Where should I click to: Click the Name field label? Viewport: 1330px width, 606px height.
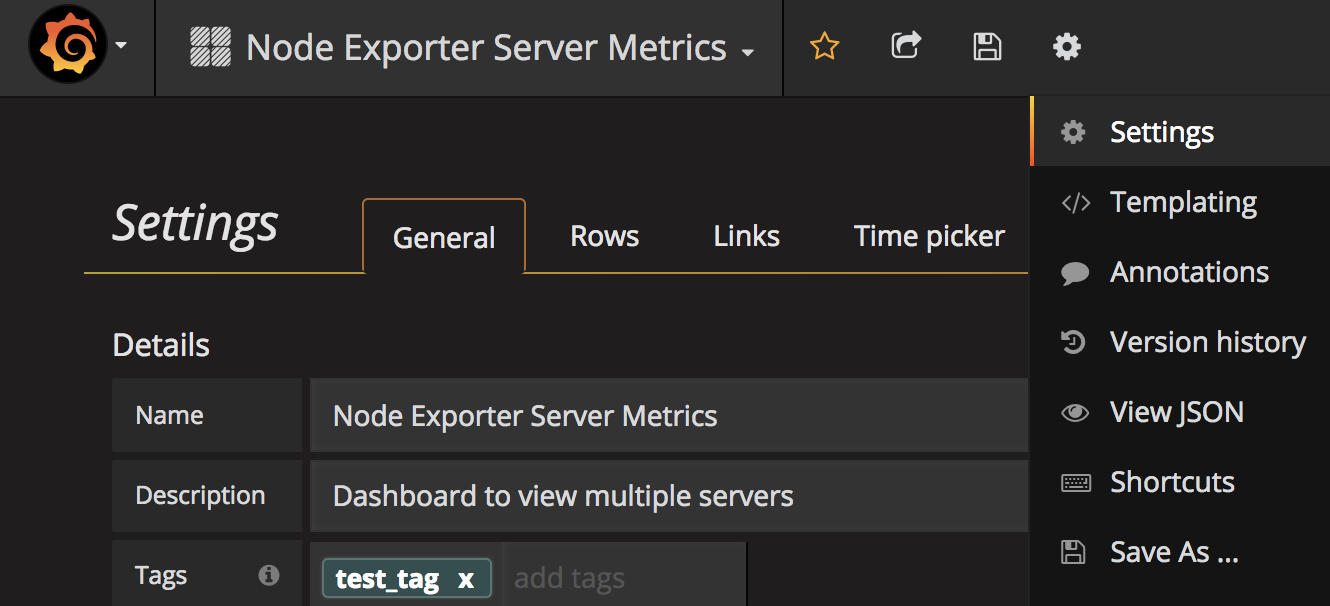coord(169,415)
